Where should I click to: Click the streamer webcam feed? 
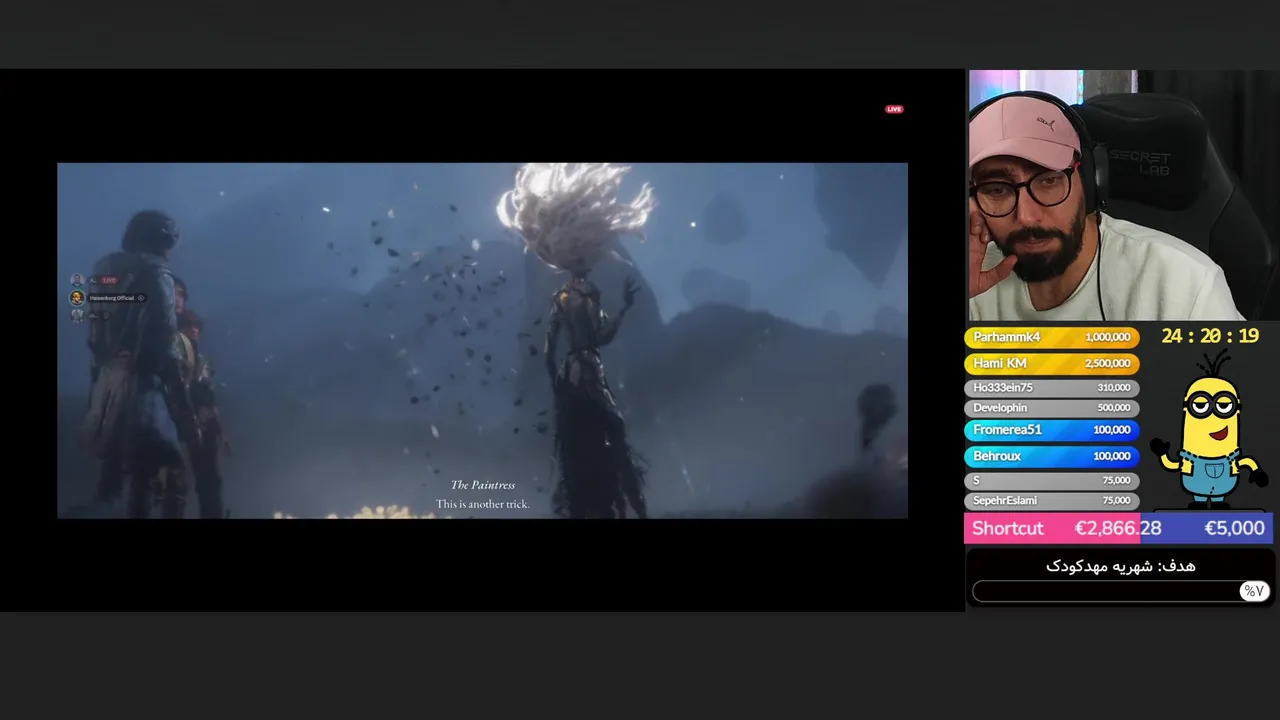pos(1123,195)
